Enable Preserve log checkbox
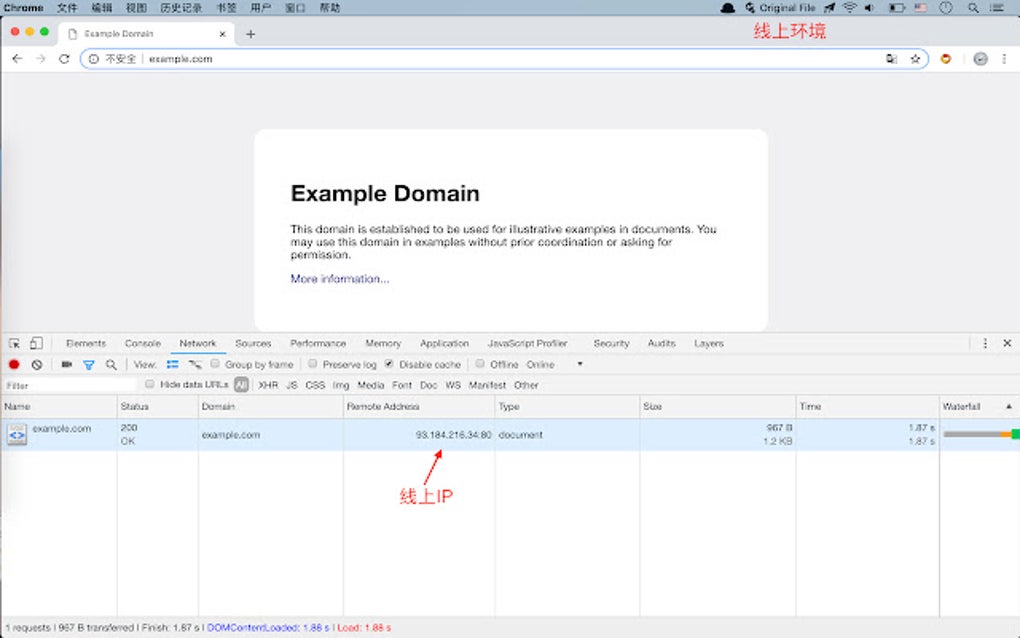 (313, 364)
